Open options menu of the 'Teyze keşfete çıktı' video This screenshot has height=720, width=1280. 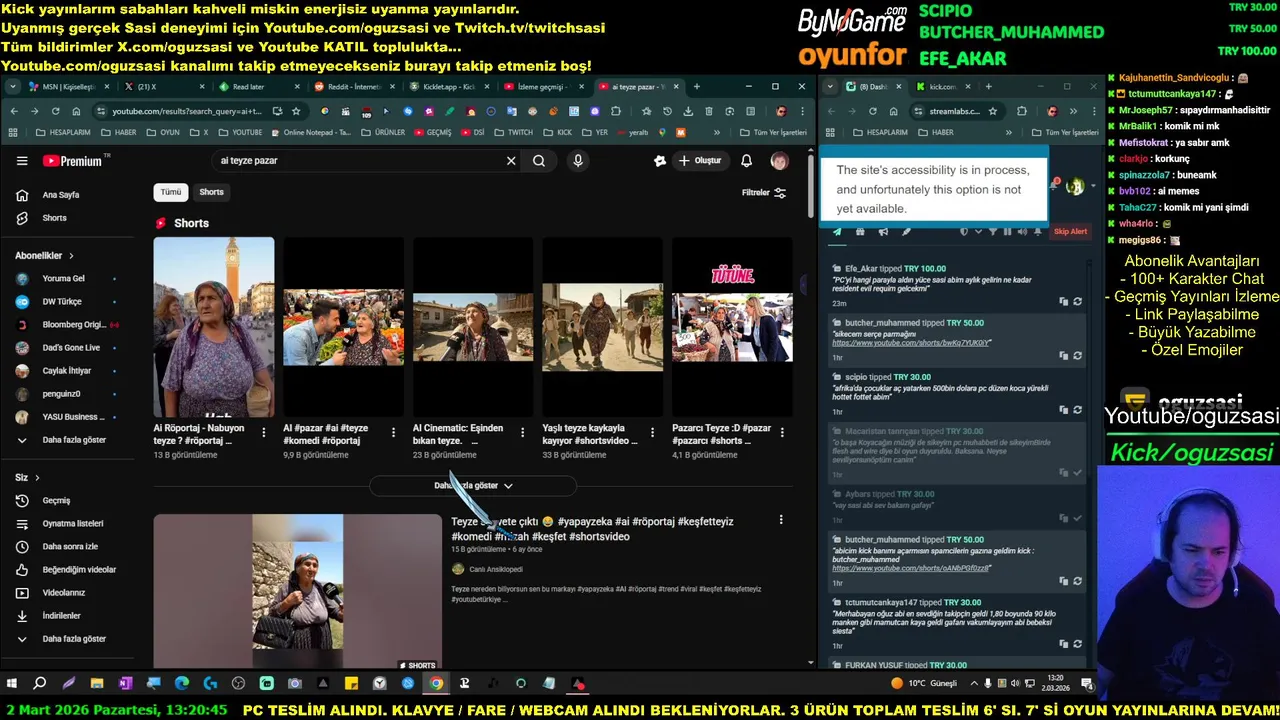[781, 520]
